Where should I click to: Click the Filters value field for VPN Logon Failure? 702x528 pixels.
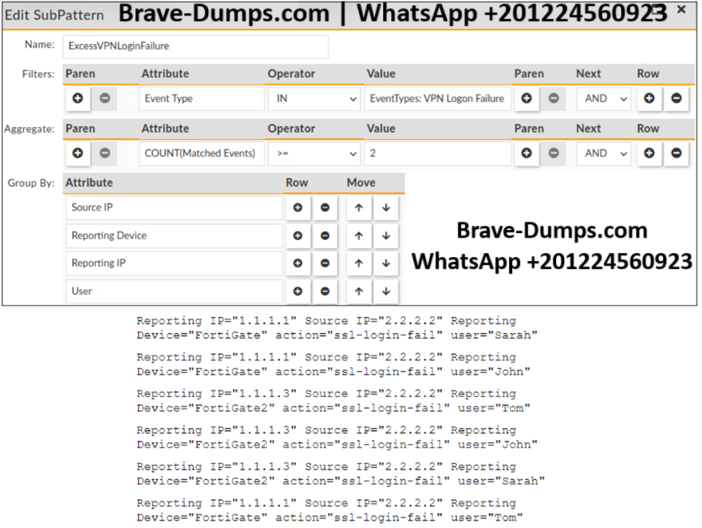pyautogui.click(x=437, y=99)
